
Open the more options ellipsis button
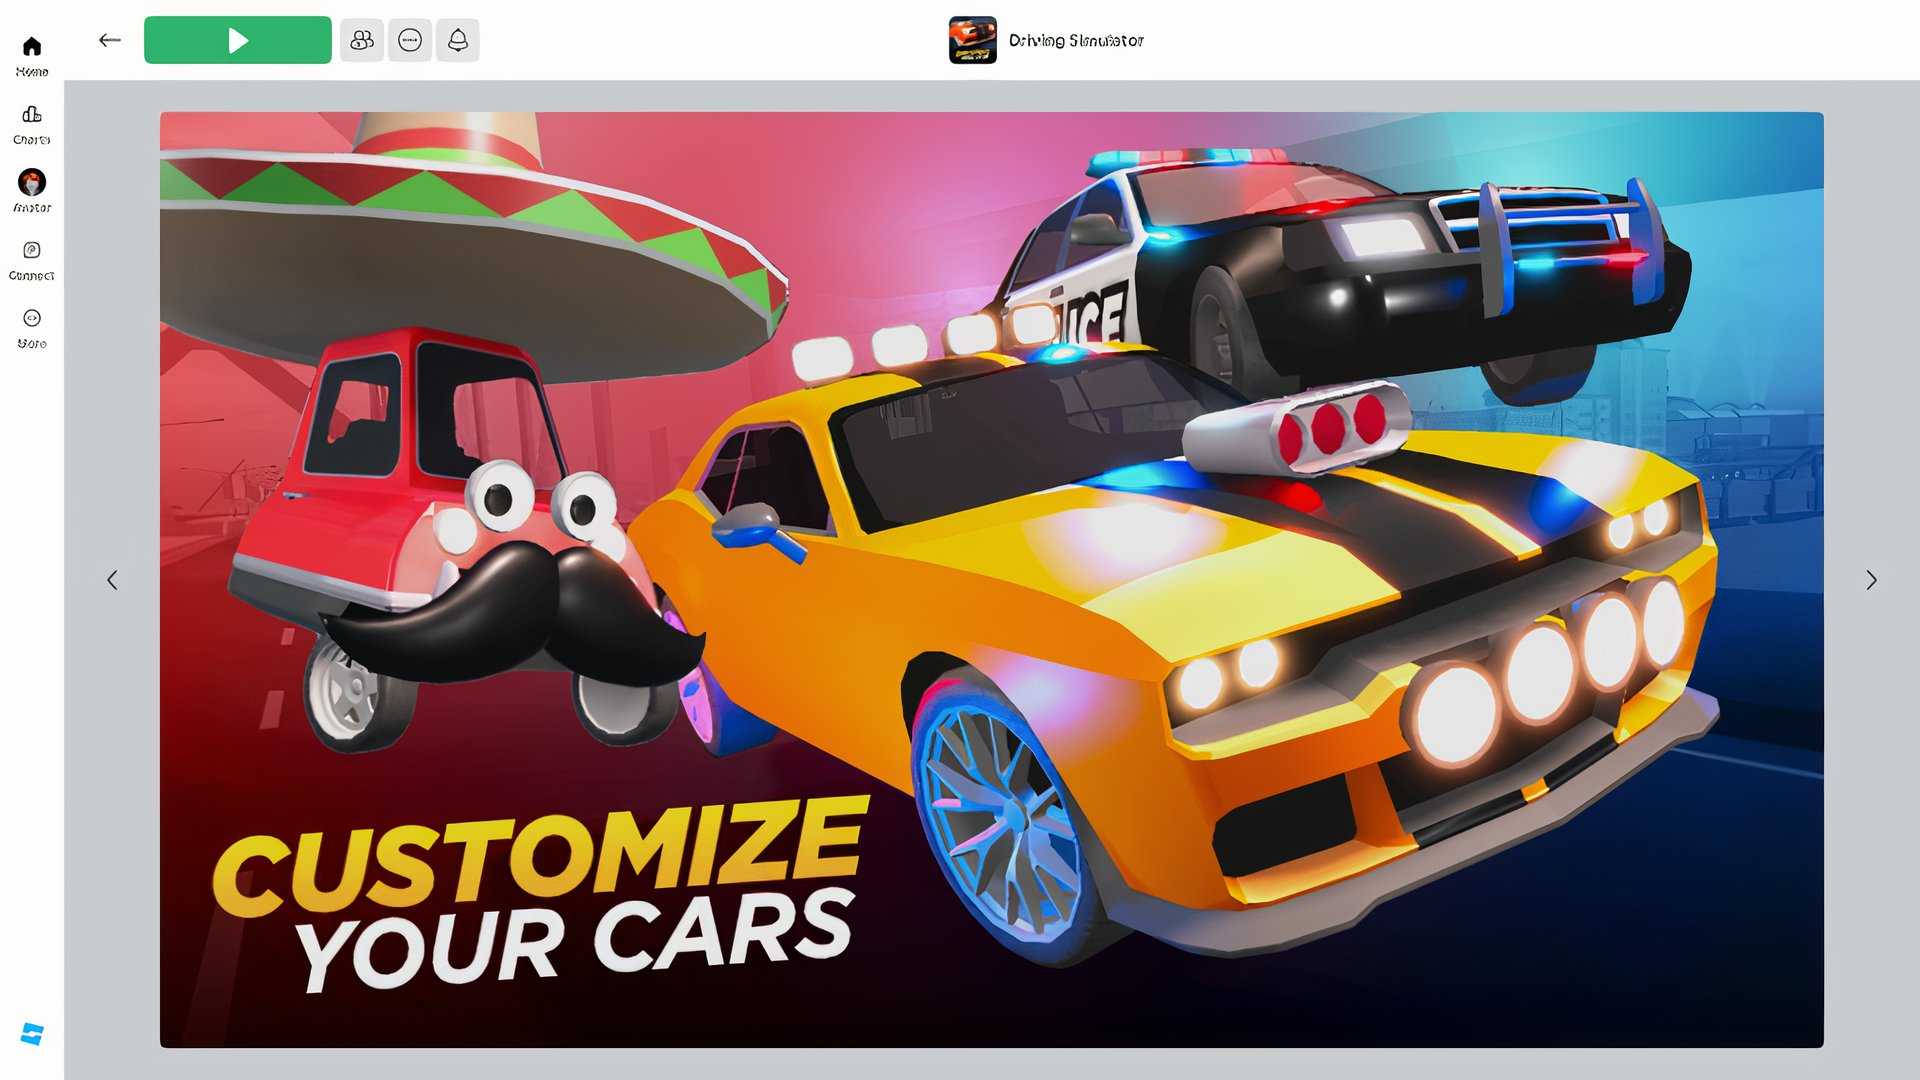click(410, 40)
